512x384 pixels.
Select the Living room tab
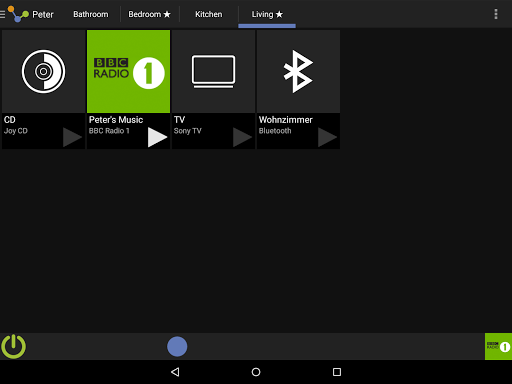click(267, 14)
